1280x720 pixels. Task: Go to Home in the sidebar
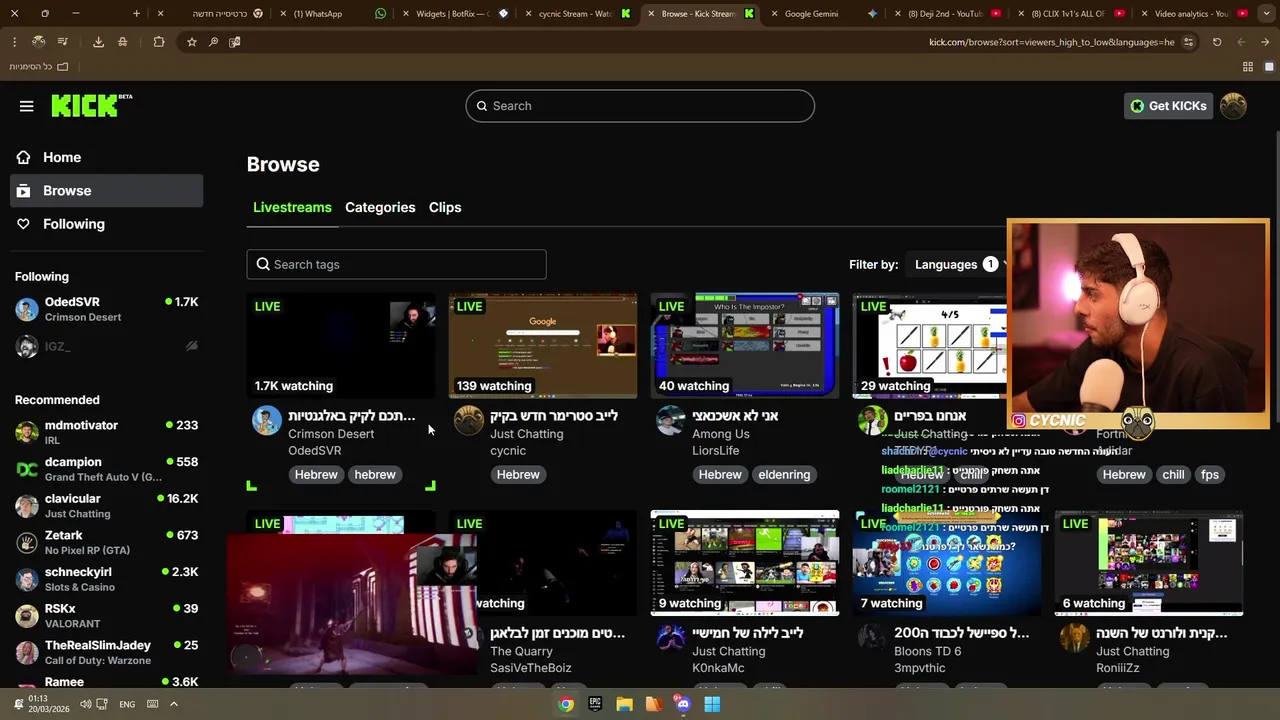(106, 157)
